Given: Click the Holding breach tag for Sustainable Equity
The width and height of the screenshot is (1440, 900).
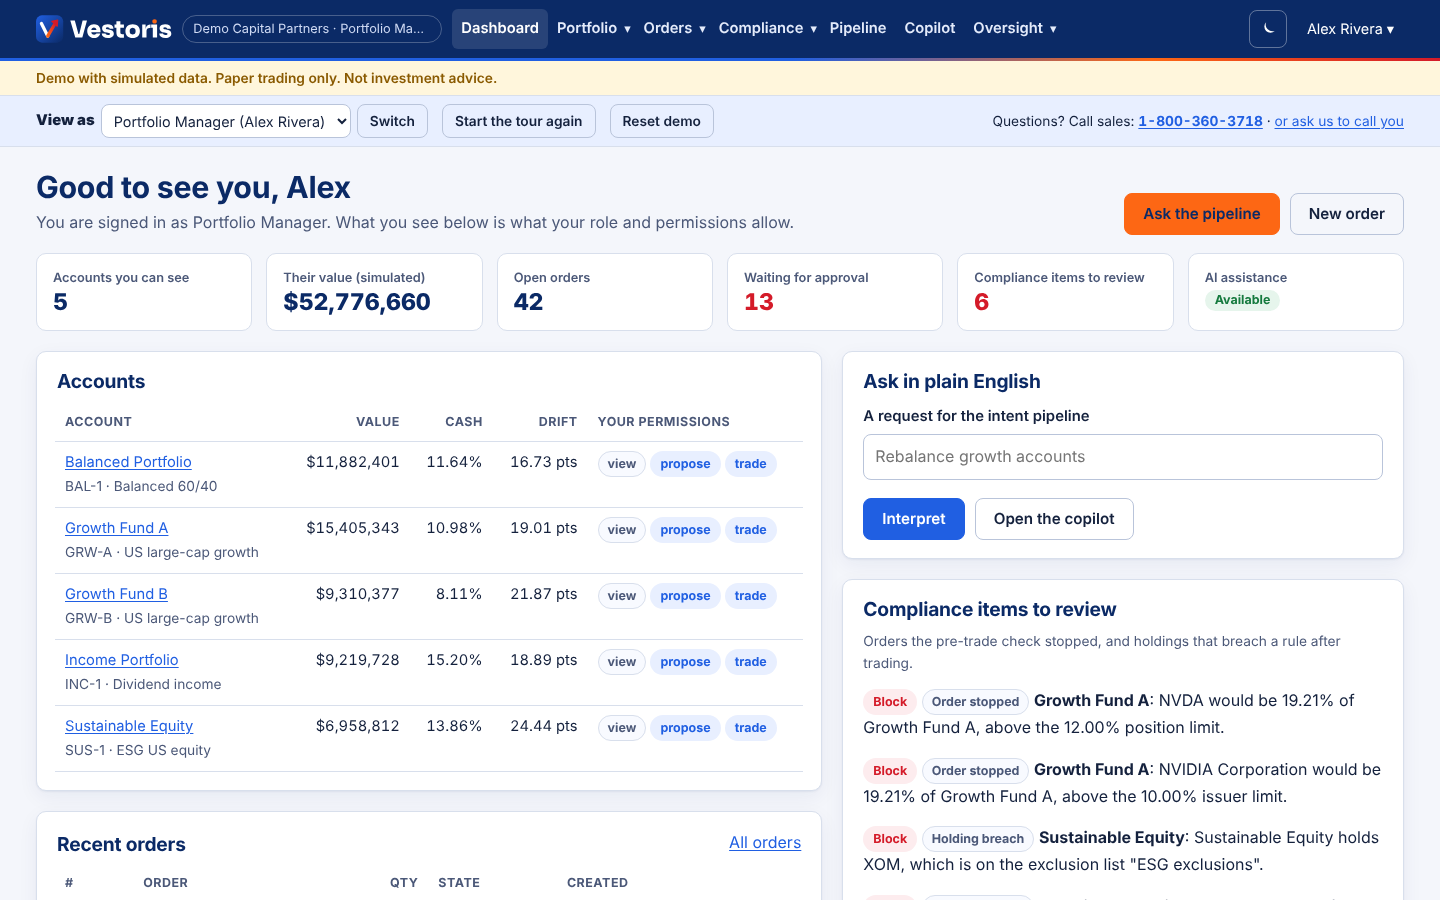Looking at the screenshot, I should coord(977,839).
